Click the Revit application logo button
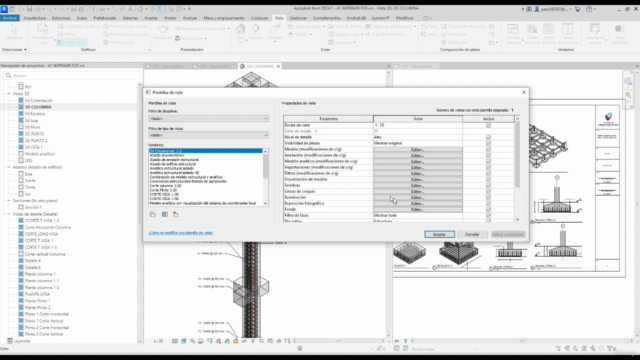This screenshot has height=360, width=640. 4,9
